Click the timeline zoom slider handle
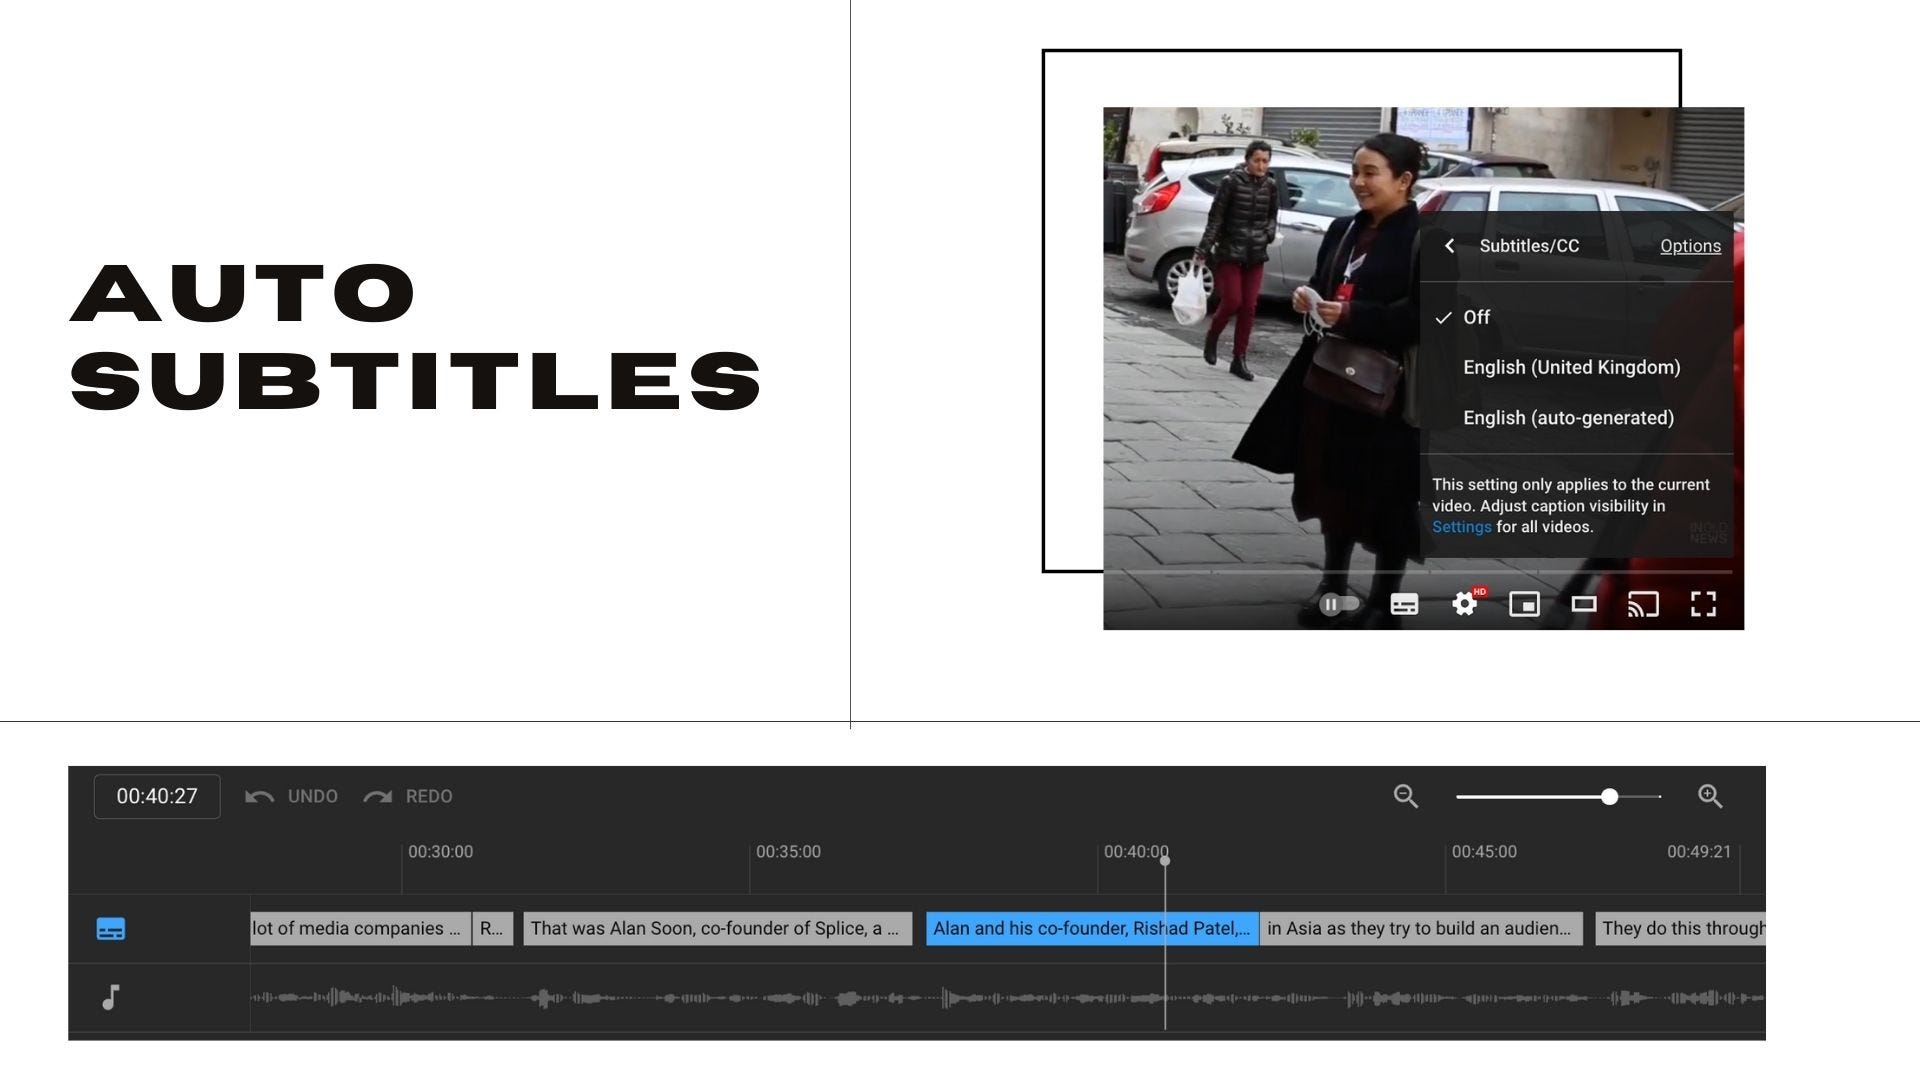Image resolution: width=1920 pixels, height=1080 pixels. tap(1609, 797)
